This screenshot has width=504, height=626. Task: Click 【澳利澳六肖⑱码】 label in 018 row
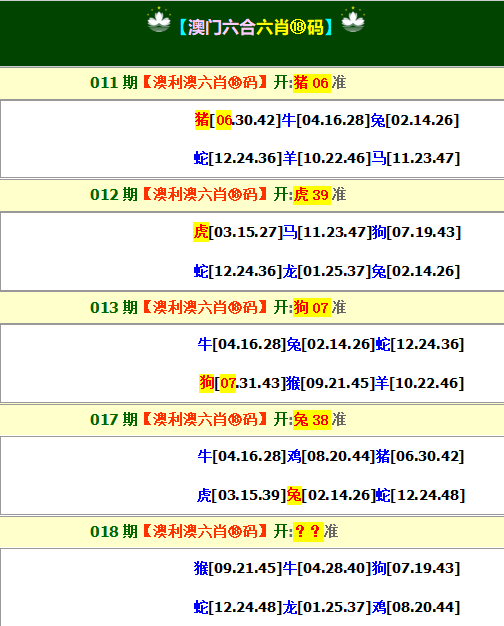coord(205,532)
